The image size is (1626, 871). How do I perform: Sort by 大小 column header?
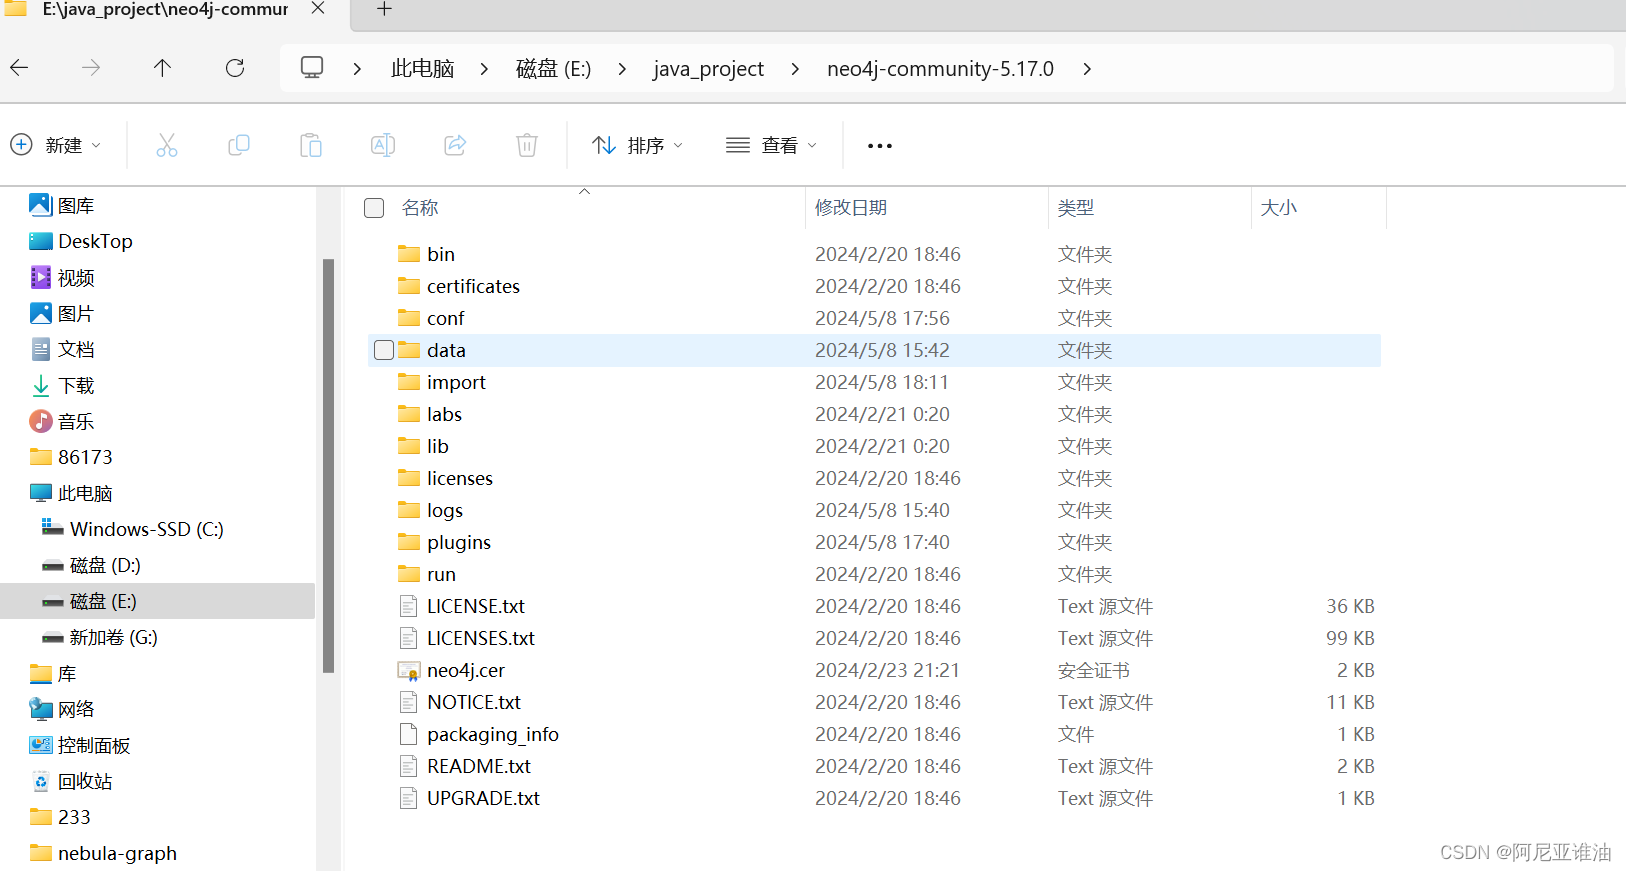coord(1279,208)
